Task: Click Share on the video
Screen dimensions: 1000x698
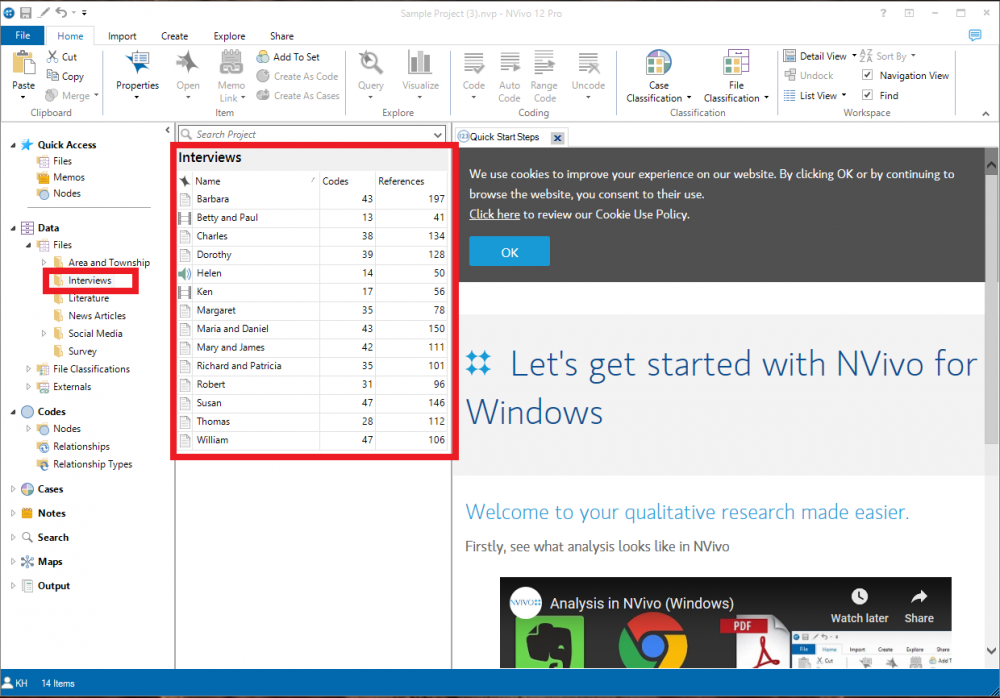Action: pos(918,605)
